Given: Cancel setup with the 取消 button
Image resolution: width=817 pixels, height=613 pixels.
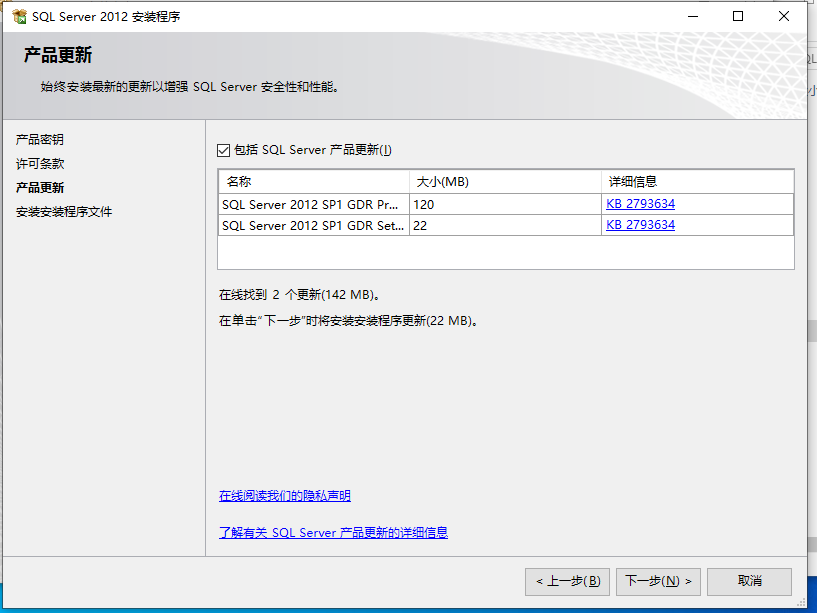Looking at the screenshot, I should 749,581.
